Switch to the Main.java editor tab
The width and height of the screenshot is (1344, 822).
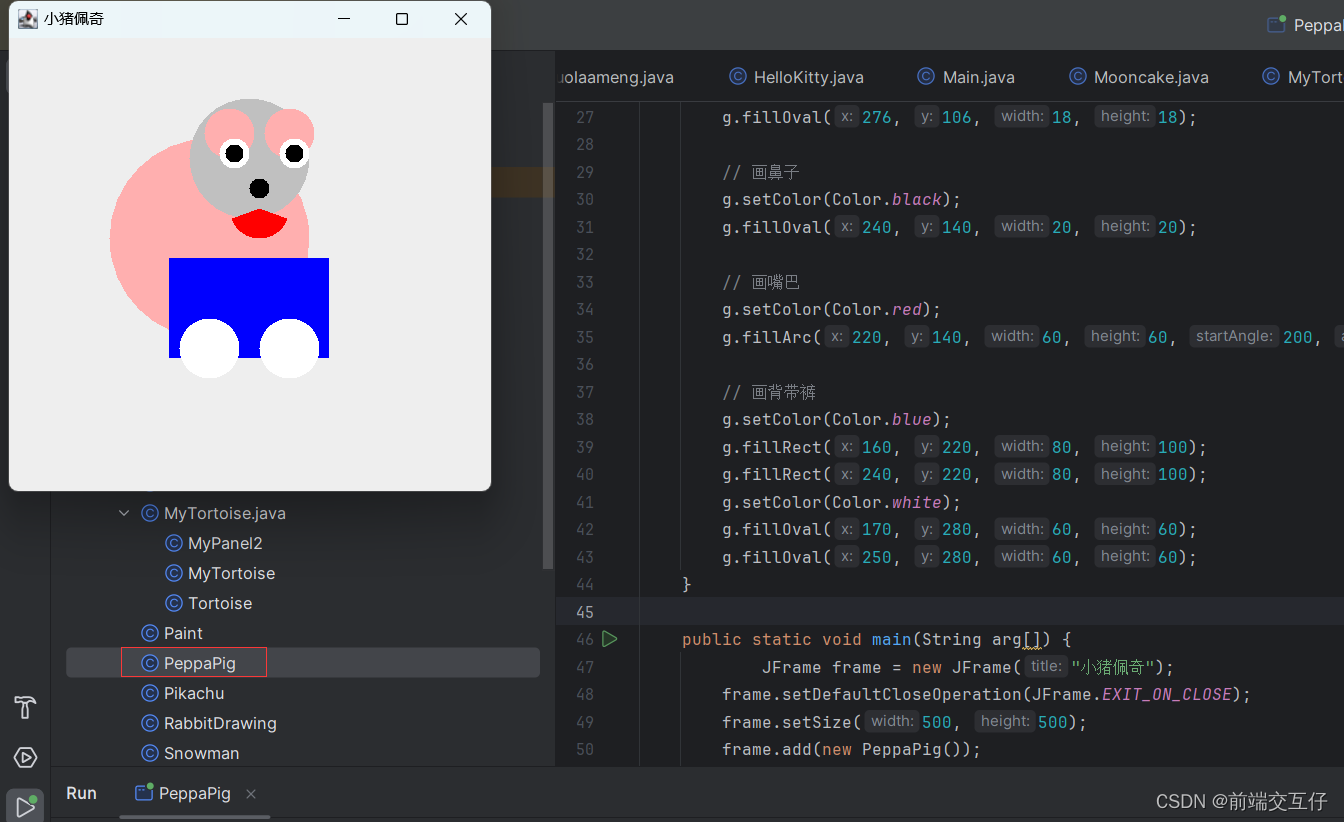pos(966,77)
